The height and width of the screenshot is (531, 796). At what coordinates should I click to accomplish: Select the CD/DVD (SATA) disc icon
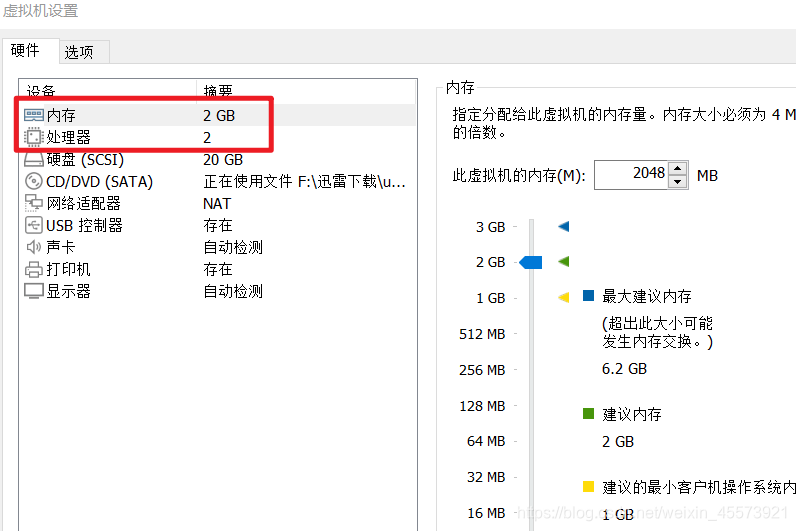34,181
